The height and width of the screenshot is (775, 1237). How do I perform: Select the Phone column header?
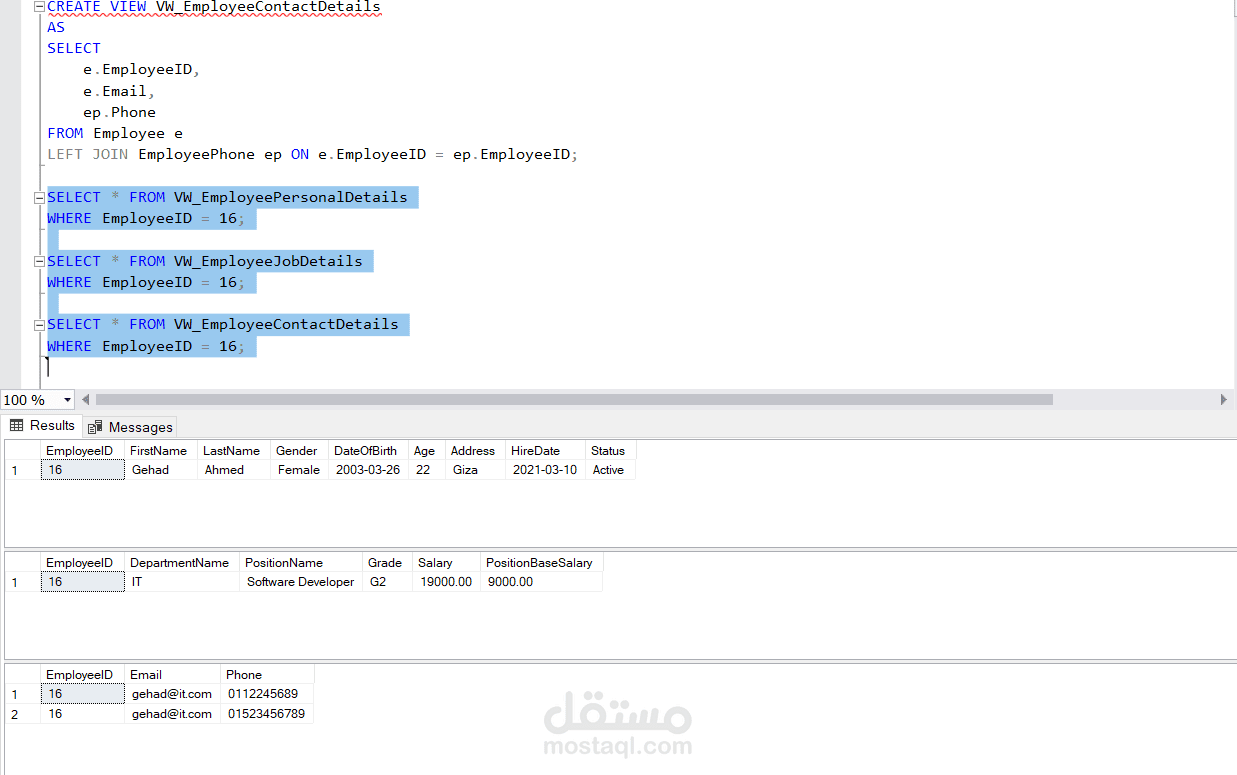point(268,675)
